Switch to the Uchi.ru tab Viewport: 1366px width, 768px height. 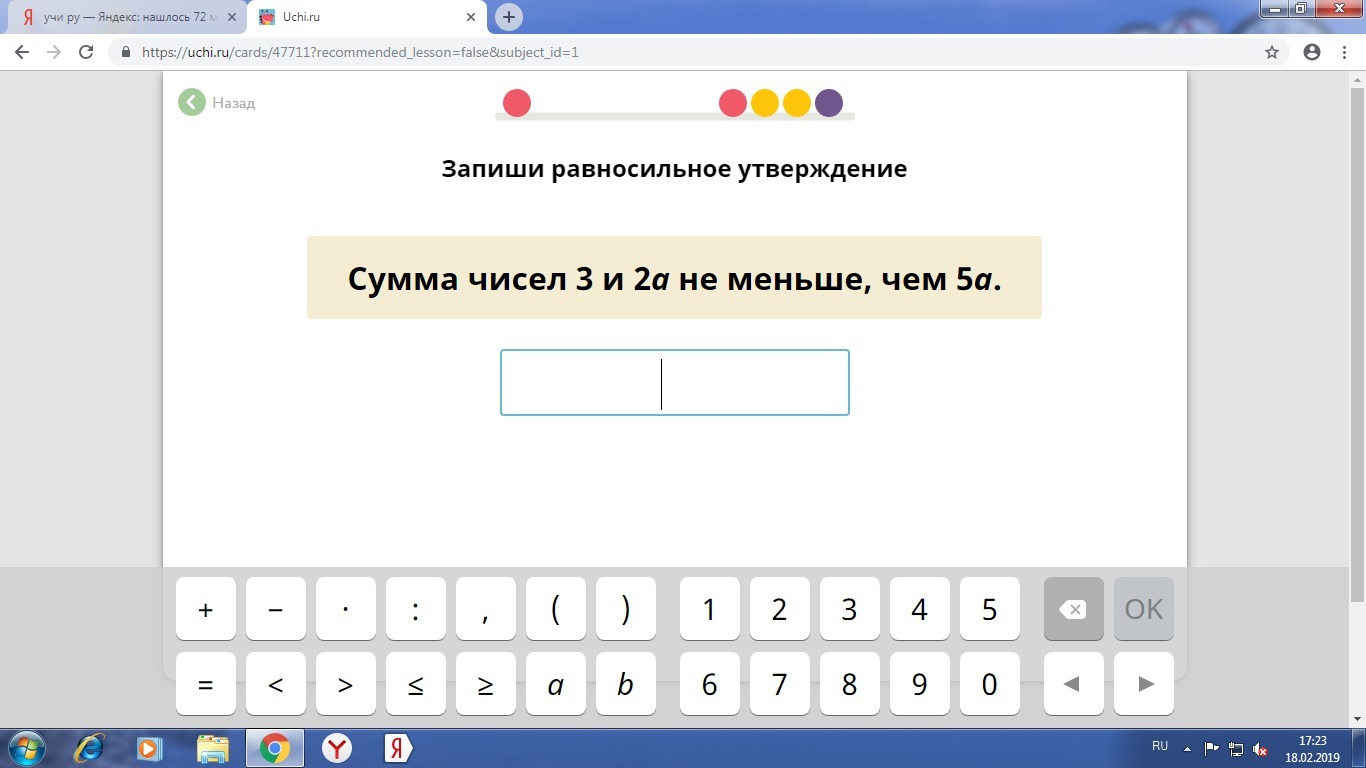pos(350,17)
